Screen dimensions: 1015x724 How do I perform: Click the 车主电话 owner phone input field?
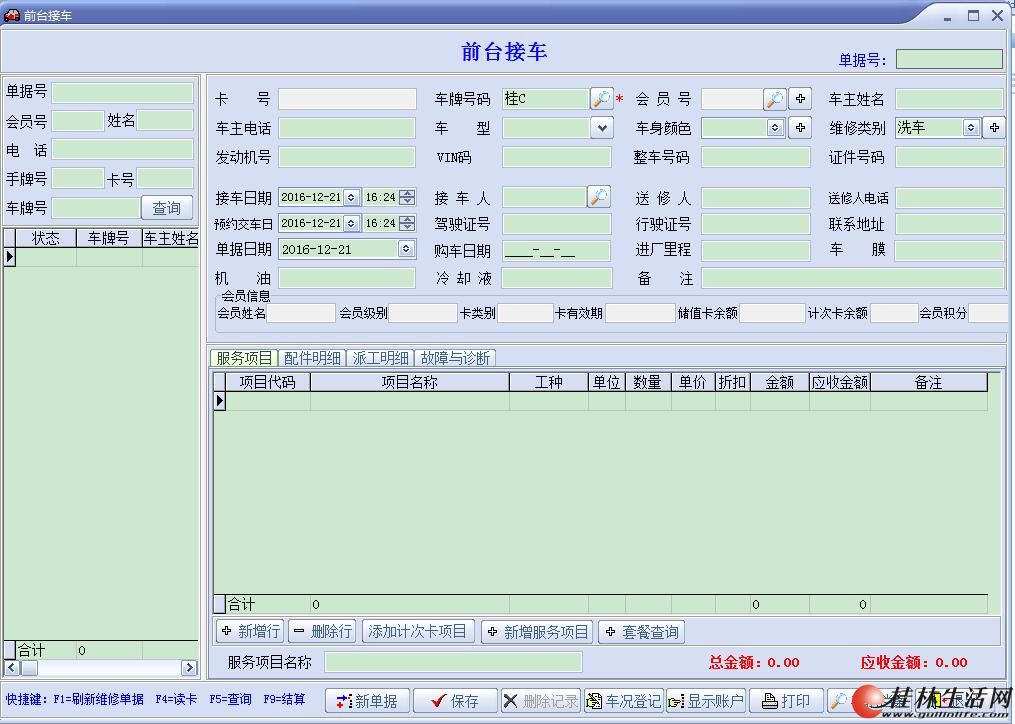coord(346,128)
